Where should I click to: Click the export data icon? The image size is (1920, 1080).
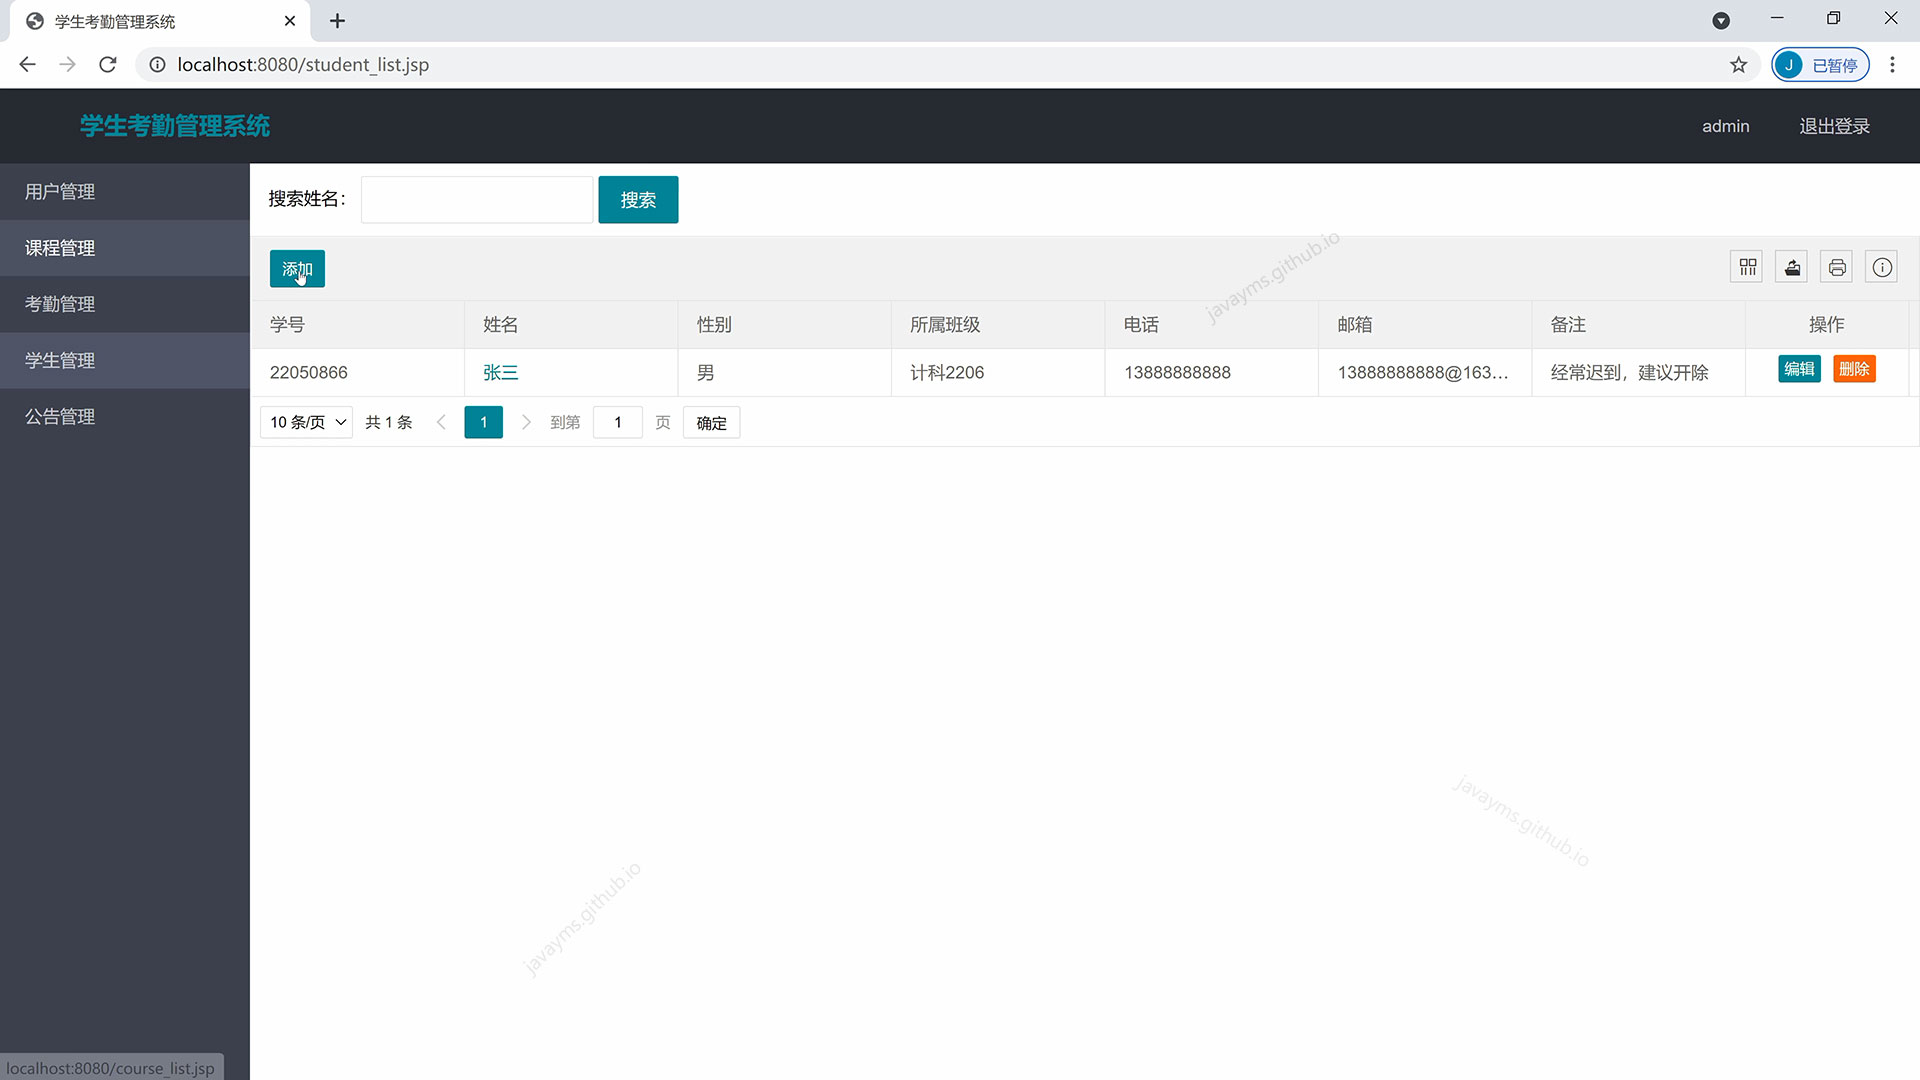pos(1791,266)
